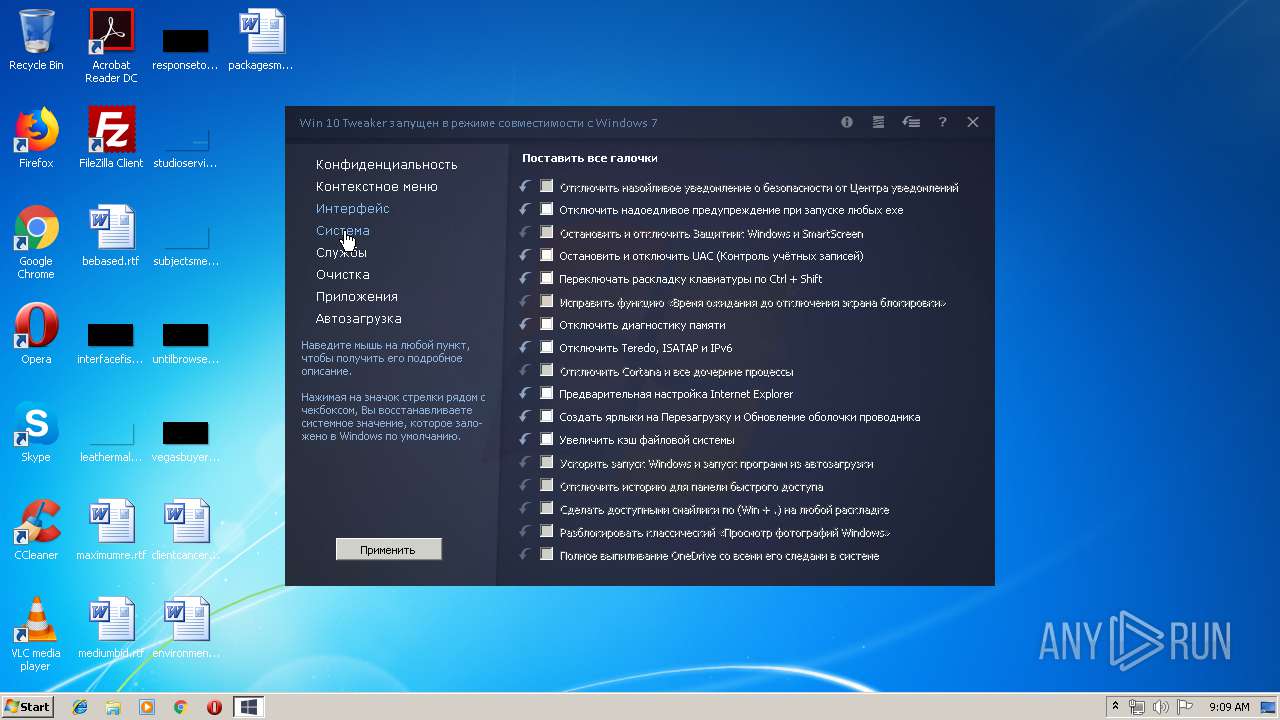Open the Контекстное меню section
Screen dimensions: 1280x720
(x=376, y=187)
